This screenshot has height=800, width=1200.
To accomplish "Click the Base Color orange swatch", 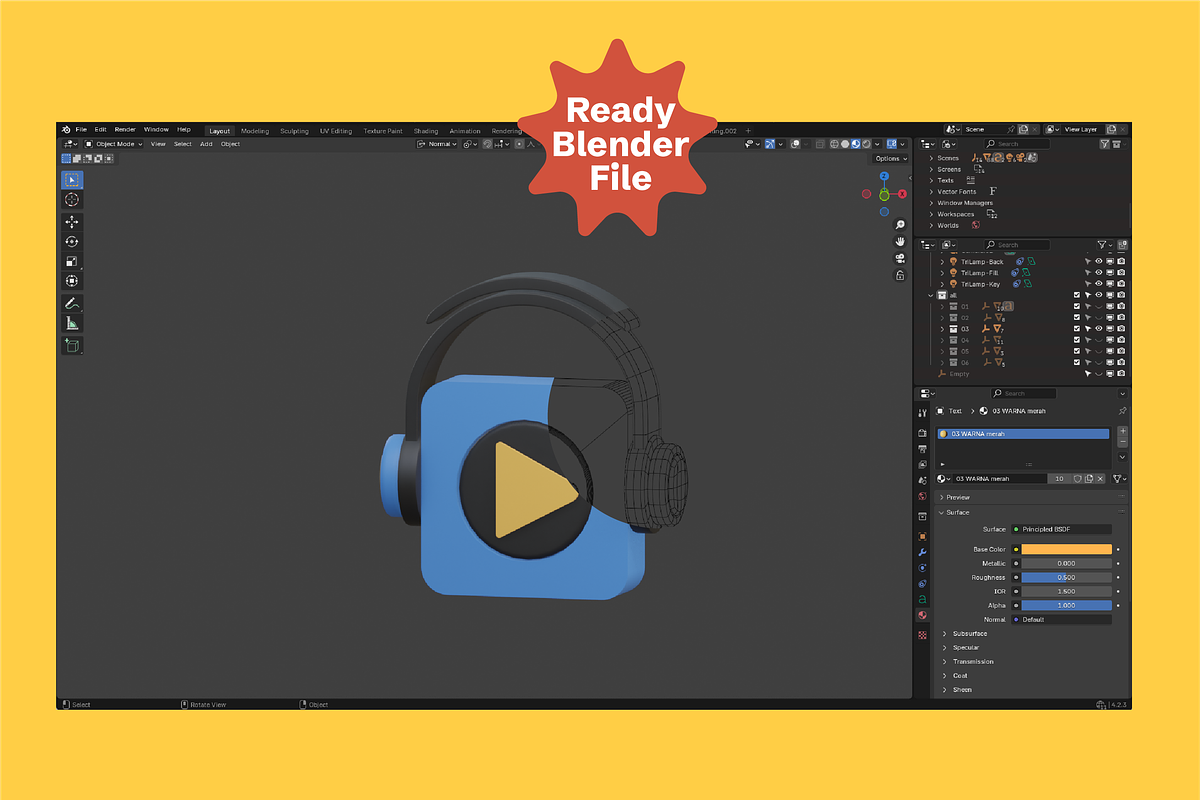I will pyautogui.click(x=1066, y=549).
